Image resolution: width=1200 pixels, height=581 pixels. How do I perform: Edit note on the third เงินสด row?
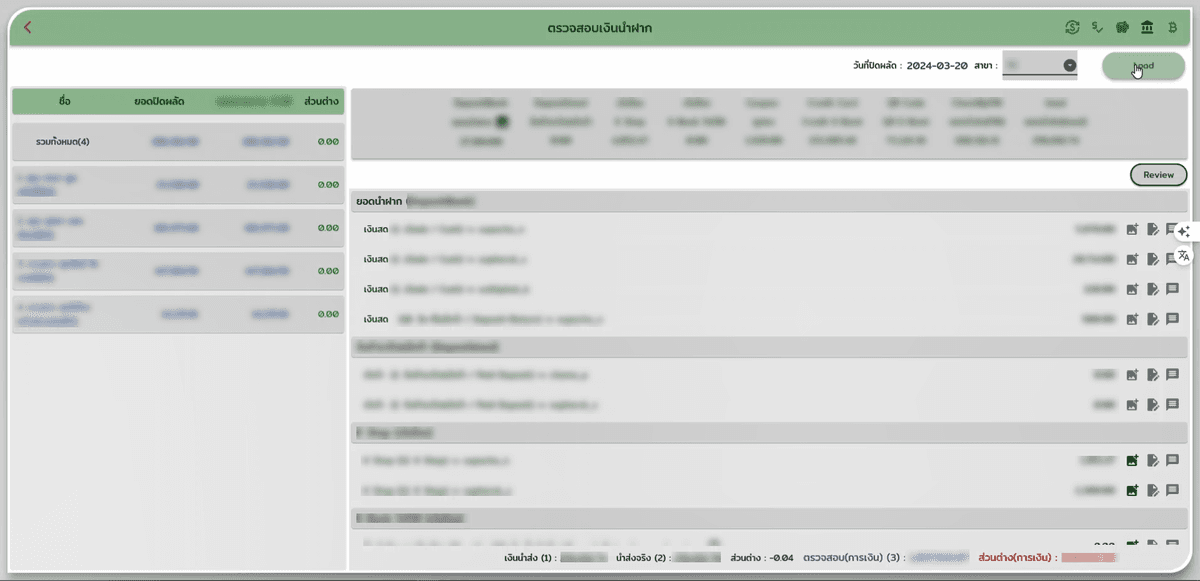coord(1153,289)
